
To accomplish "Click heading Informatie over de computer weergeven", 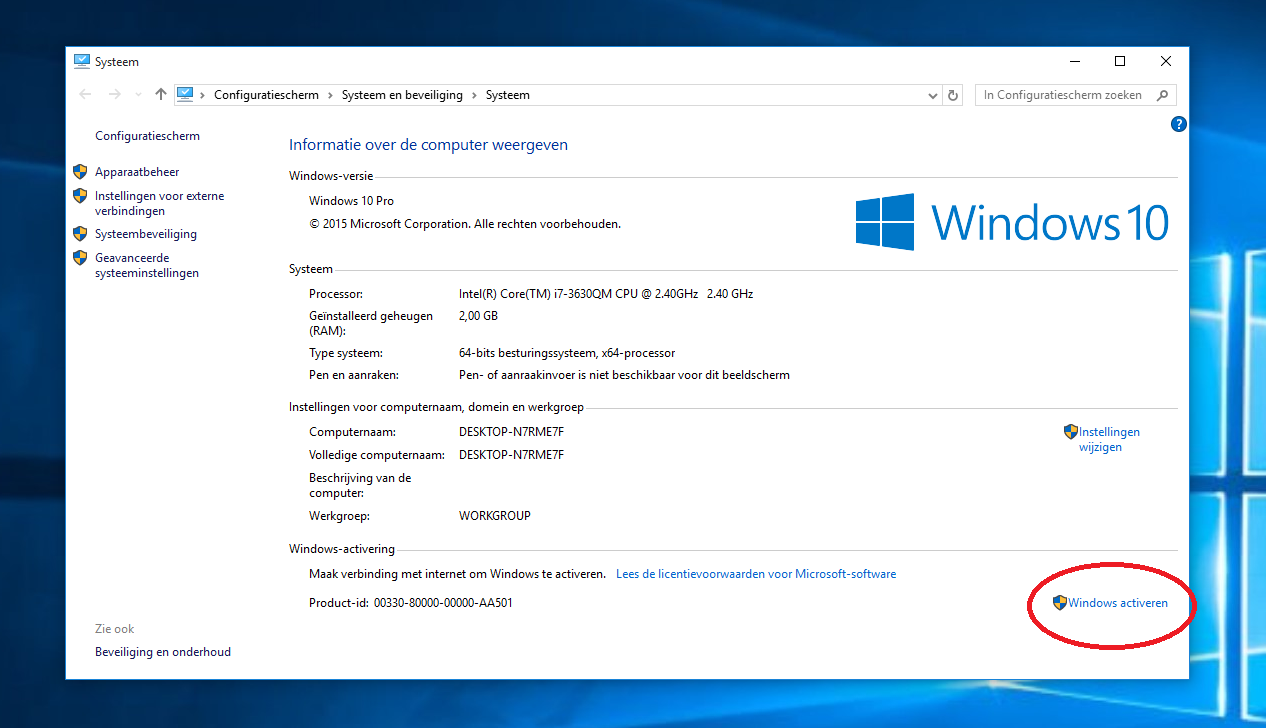I will (428, 145).
